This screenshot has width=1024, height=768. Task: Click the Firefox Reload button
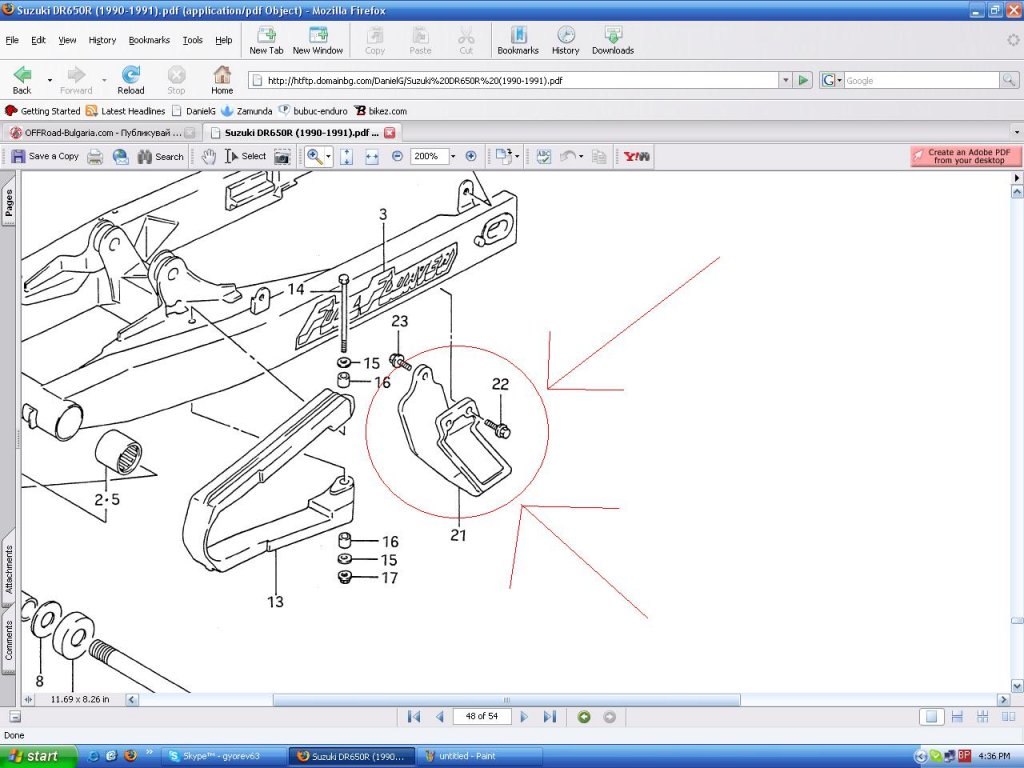131,80
